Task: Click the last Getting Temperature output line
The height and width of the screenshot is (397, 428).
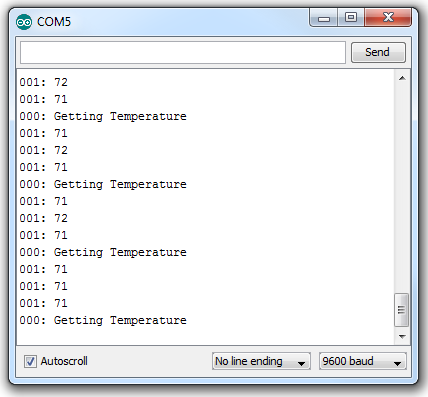Action: (103, 320)
